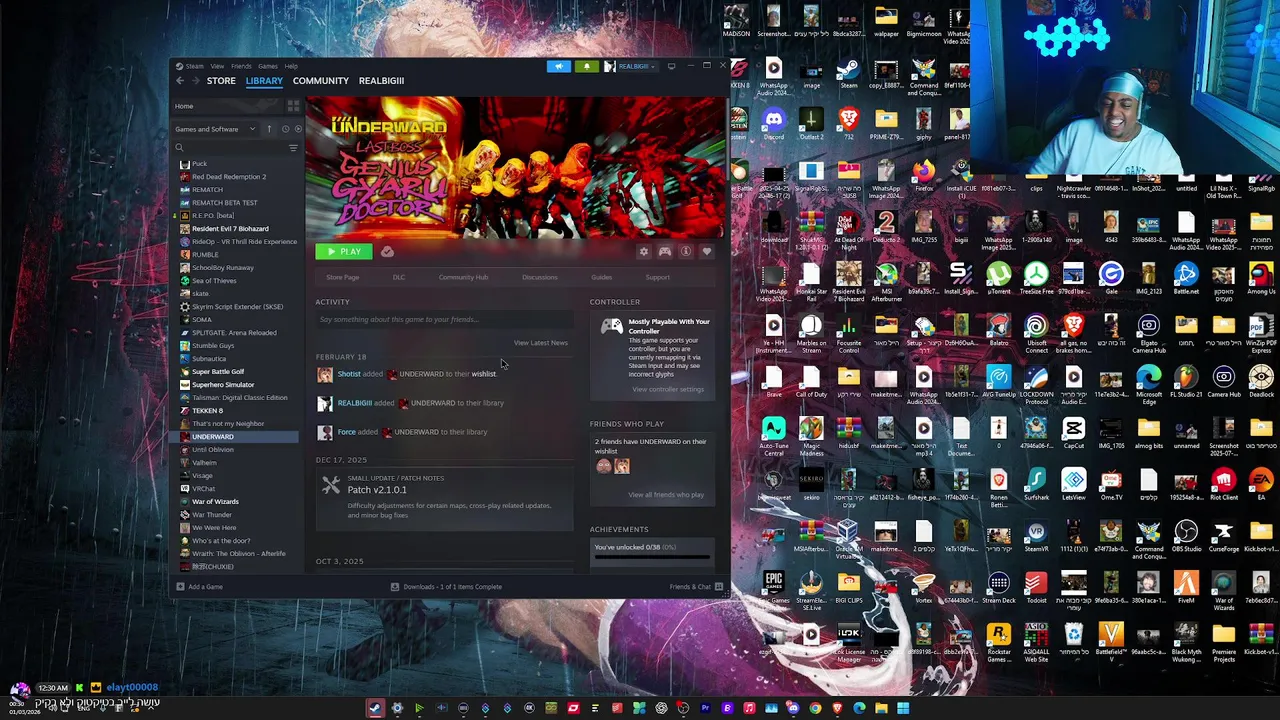Click View controller settings
Screen dimensions: 1280x720
tap(668, 389)
